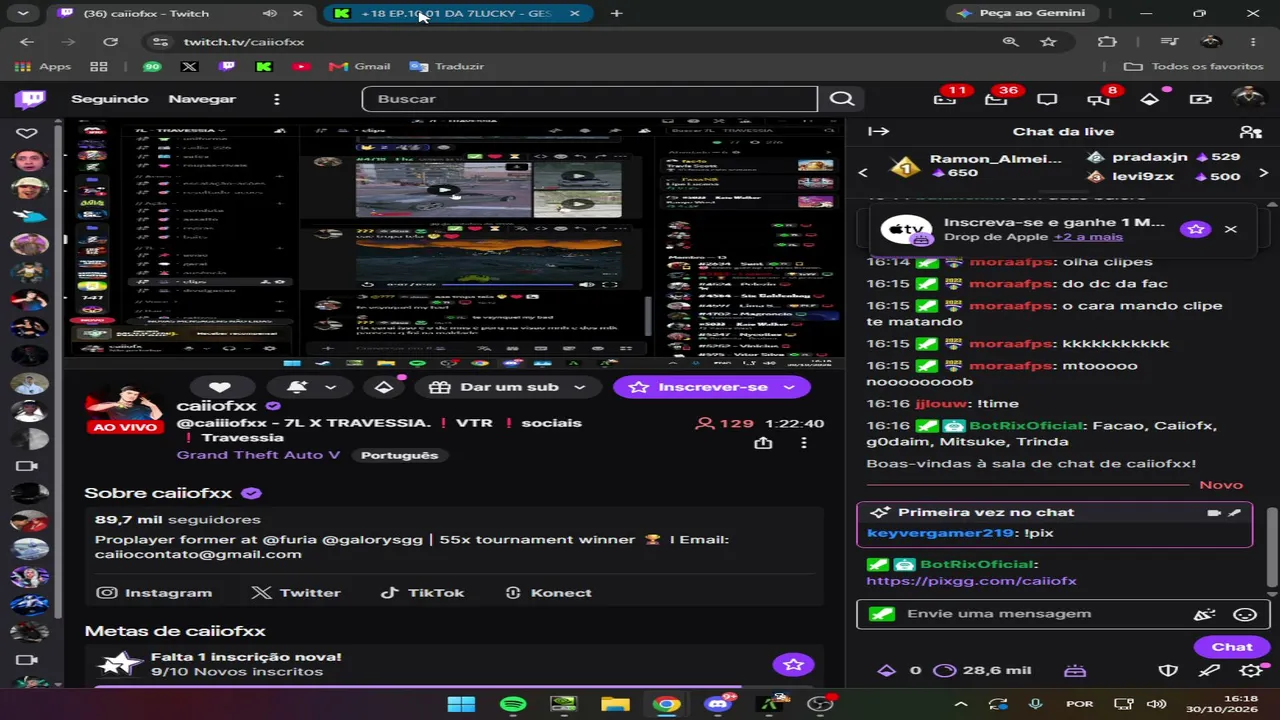This screenshot has width=1280, height=720.
Task: Switch to the 7LUCKY browser tab
Action: pos(459,14)
